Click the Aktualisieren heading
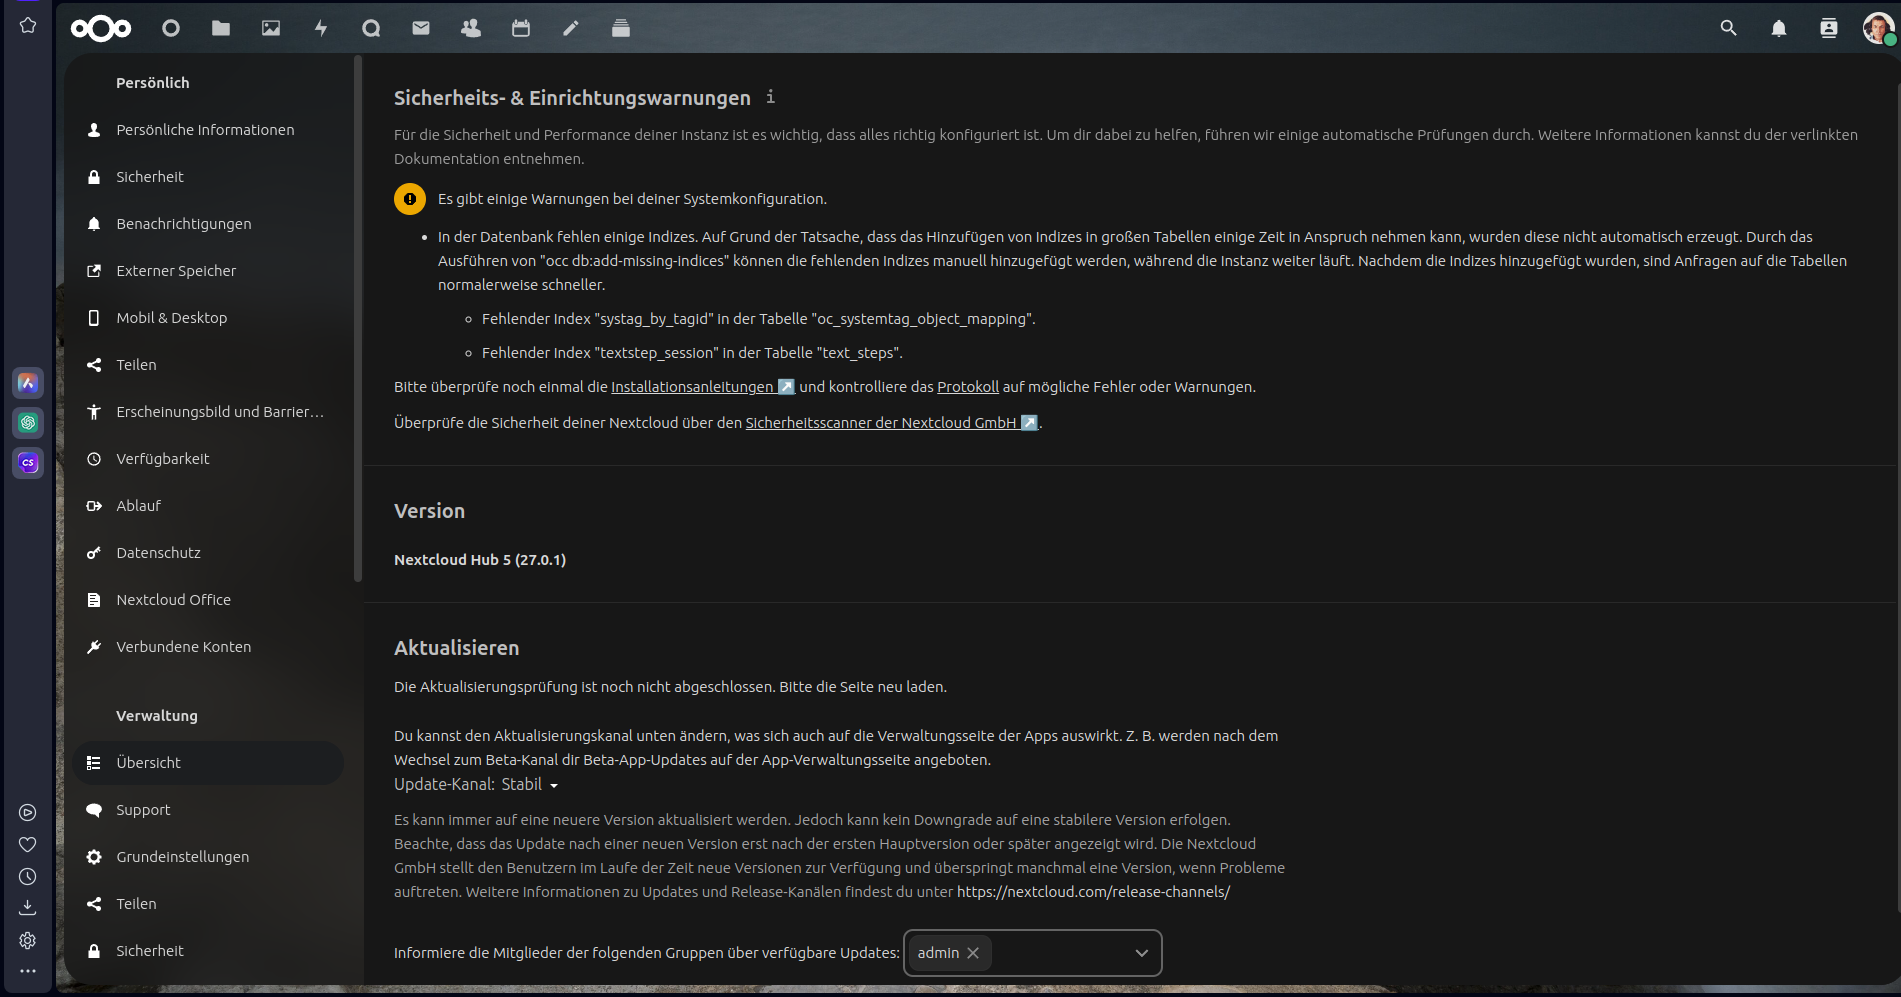 [456, 648]
